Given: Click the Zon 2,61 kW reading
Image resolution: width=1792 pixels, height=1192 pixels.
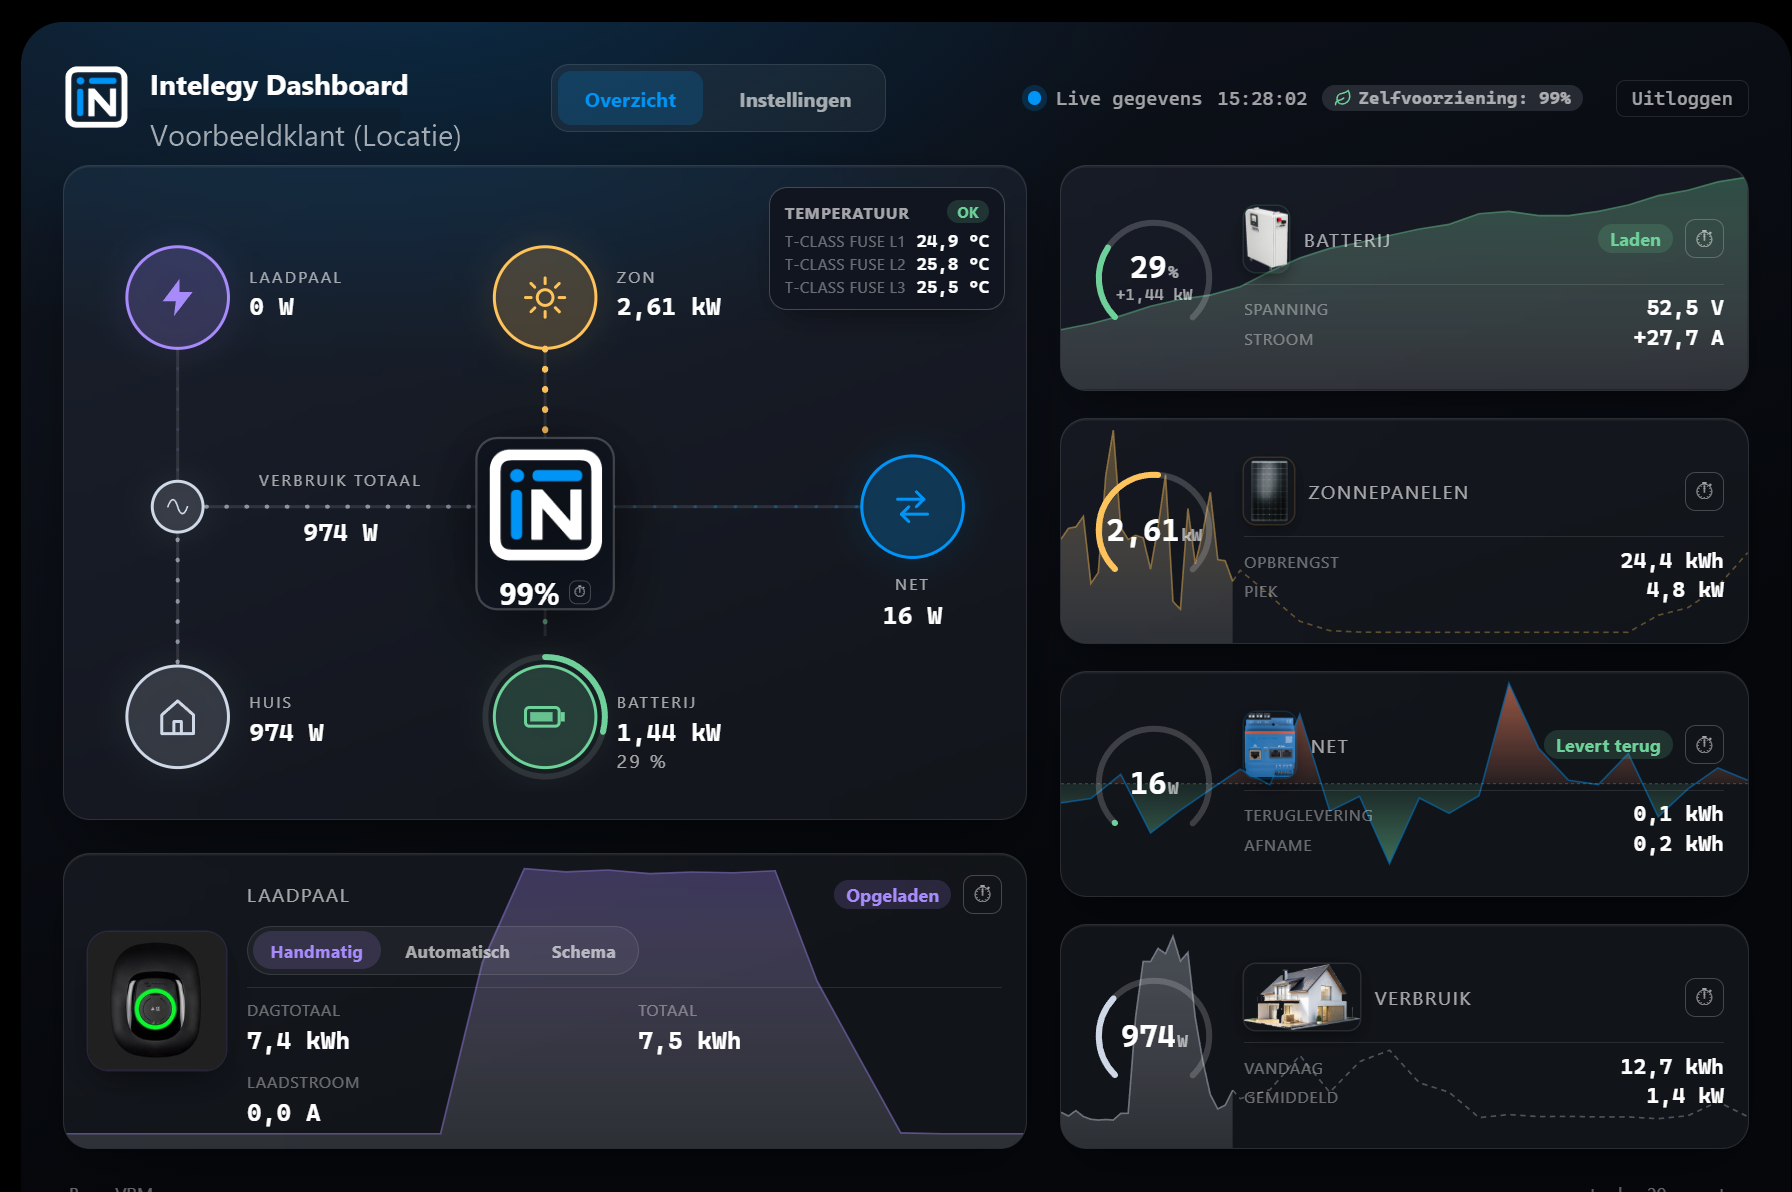Looking at the screenshot, I should point(668,307).
